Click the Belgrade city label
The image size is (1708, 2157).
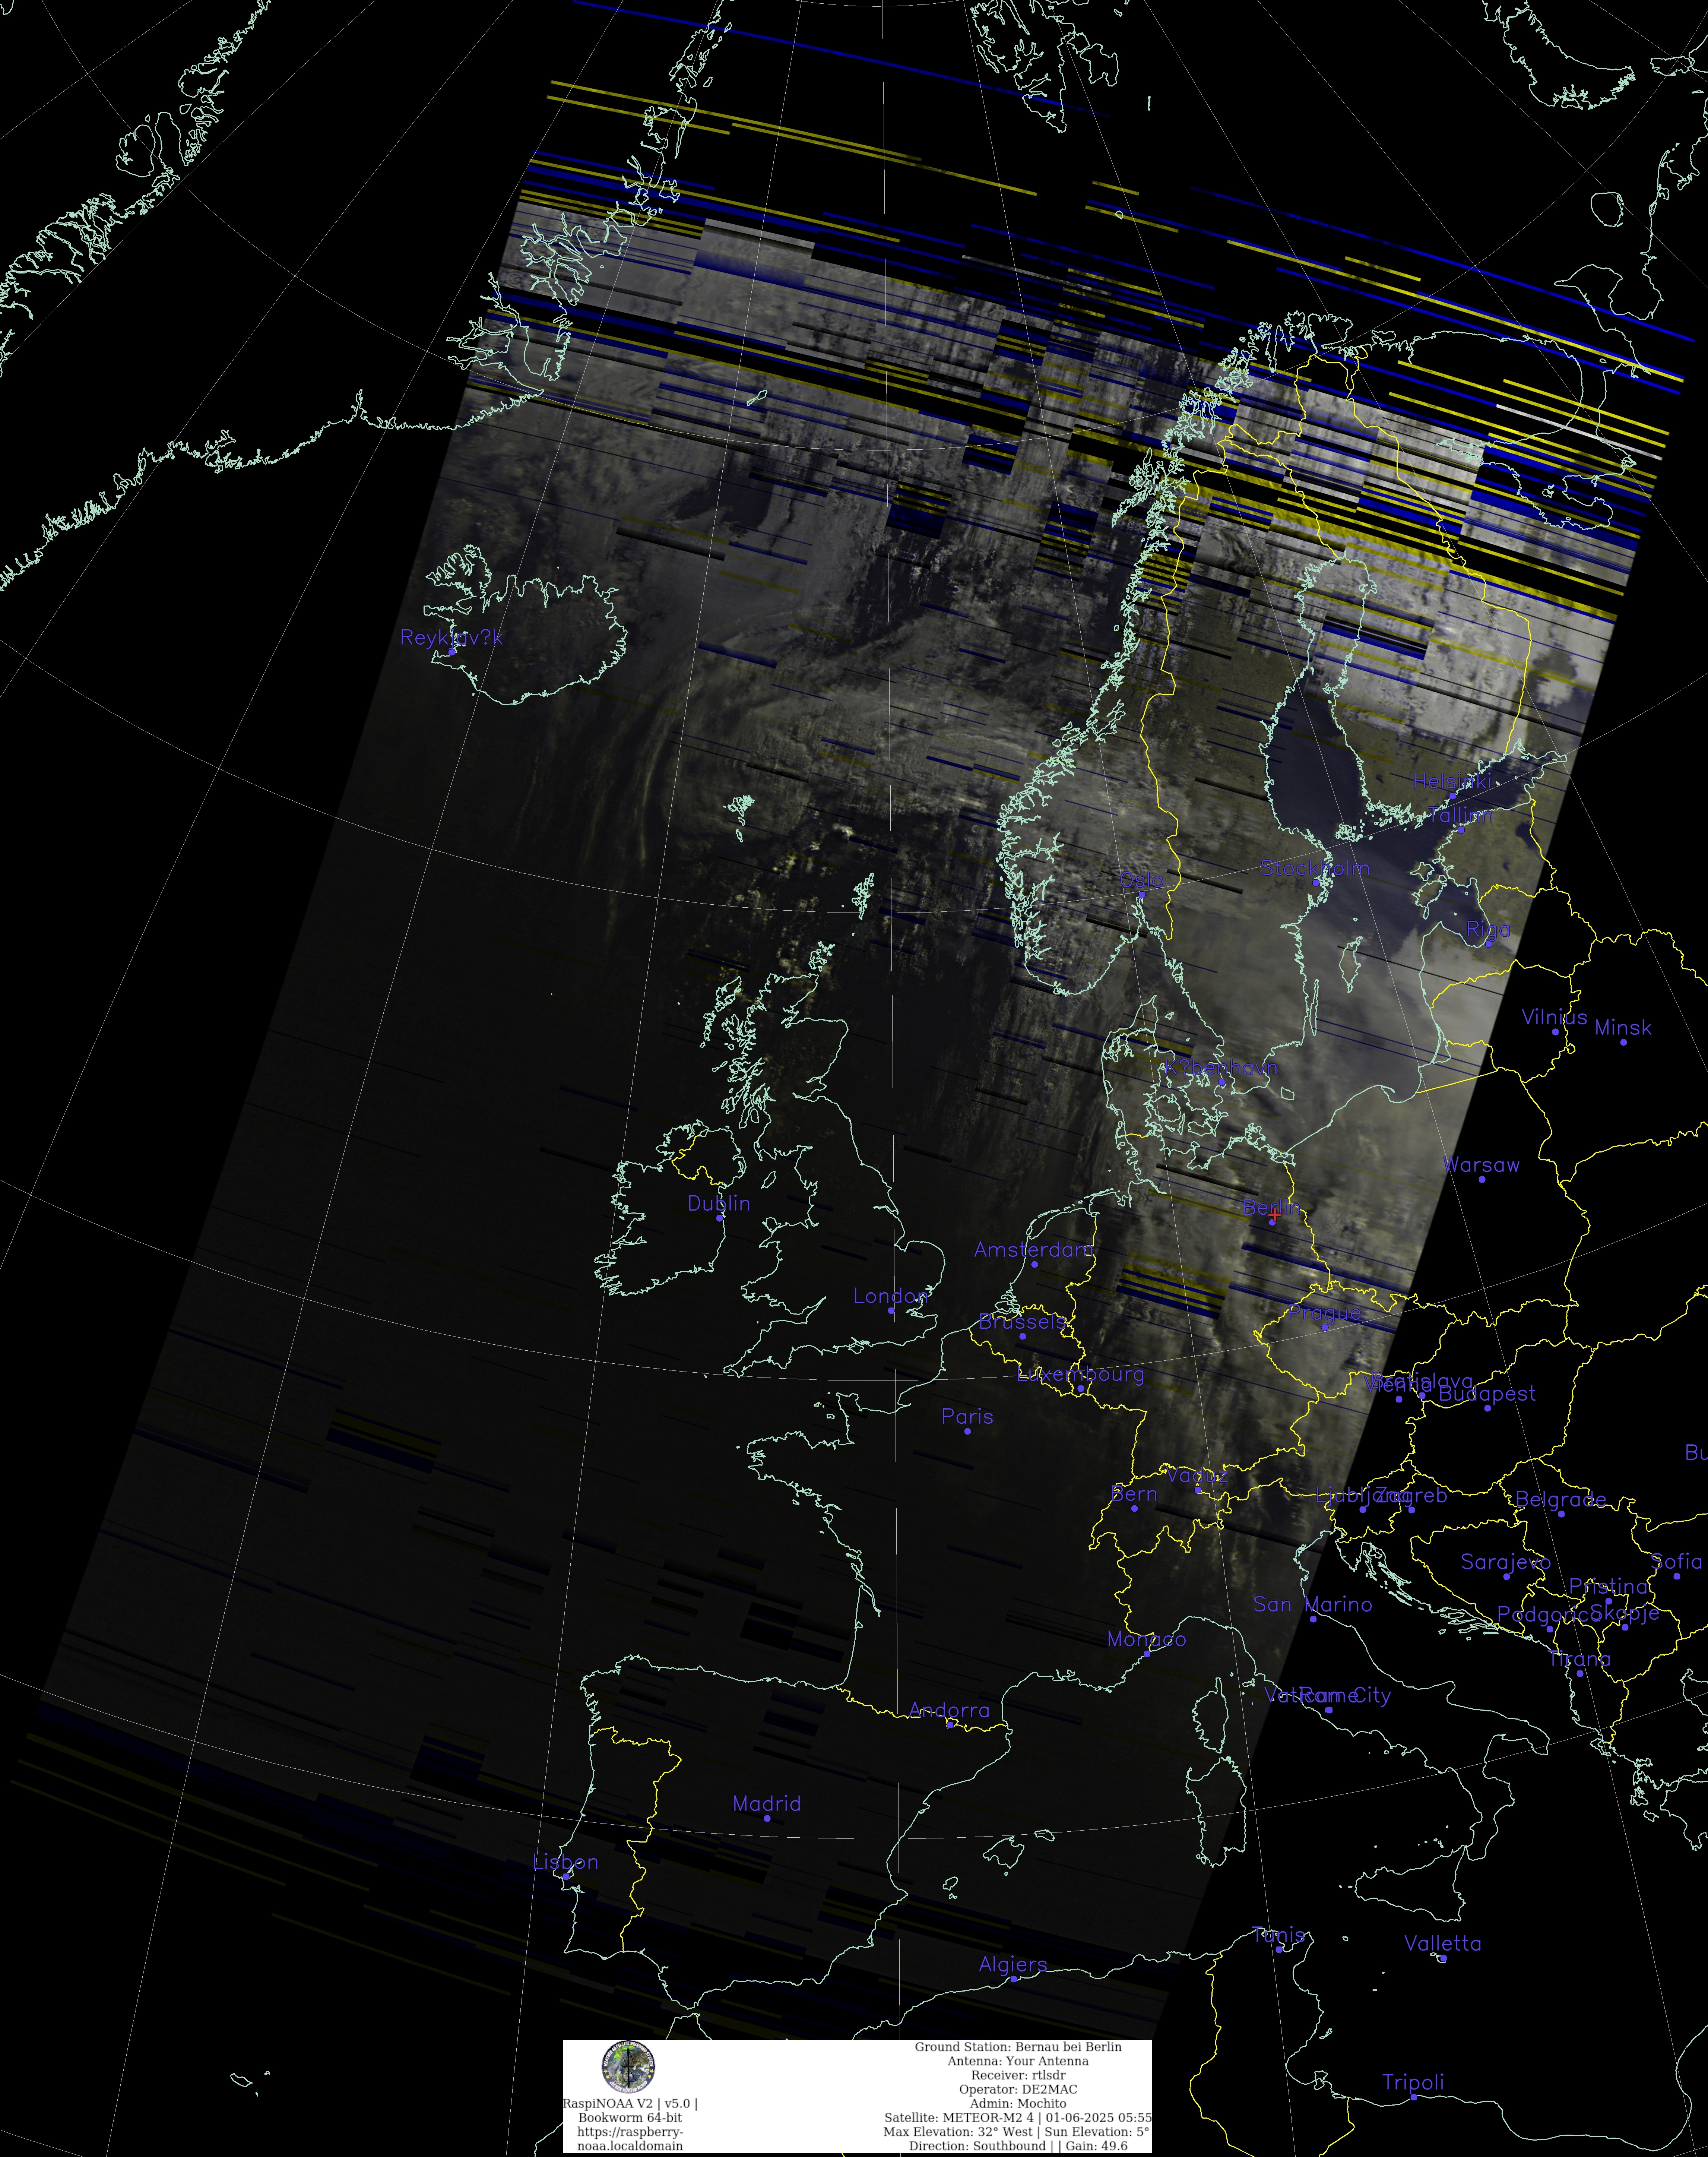(1561, 1500)
